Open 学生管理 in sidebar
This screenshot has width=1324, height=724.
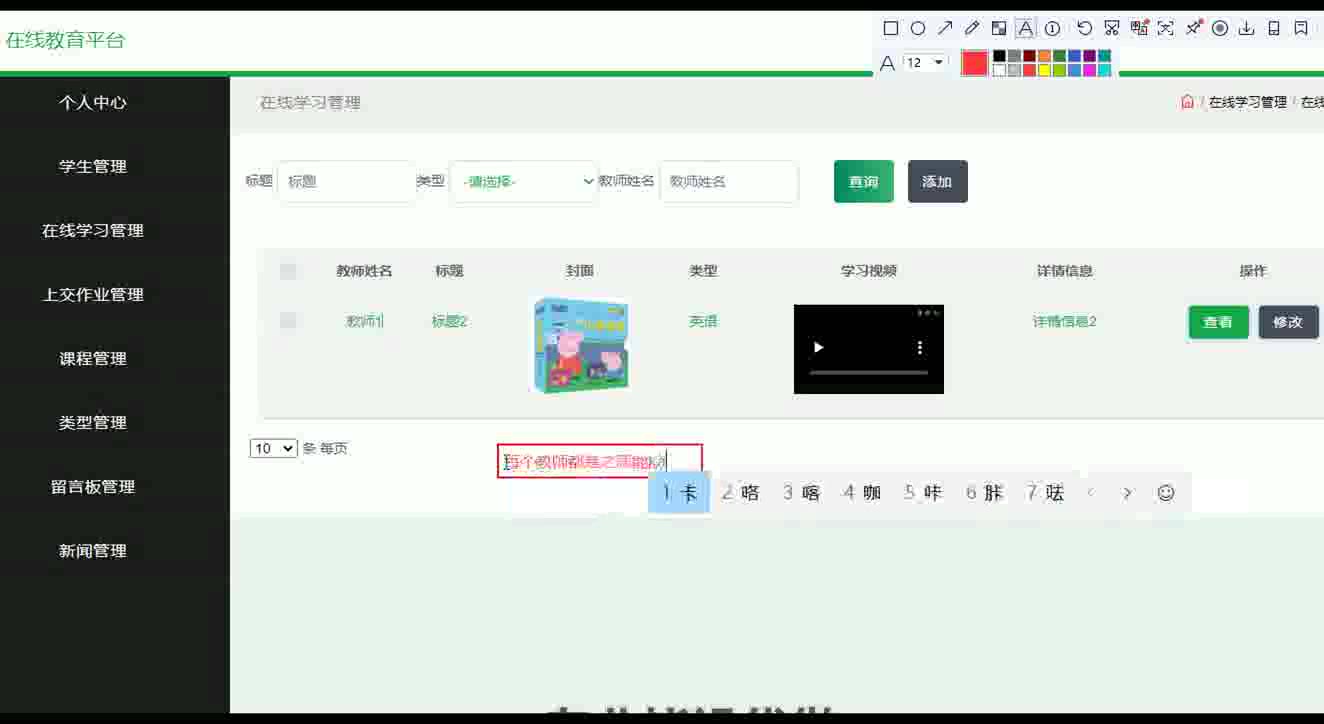pyautogui.click(x=93, y=166)
